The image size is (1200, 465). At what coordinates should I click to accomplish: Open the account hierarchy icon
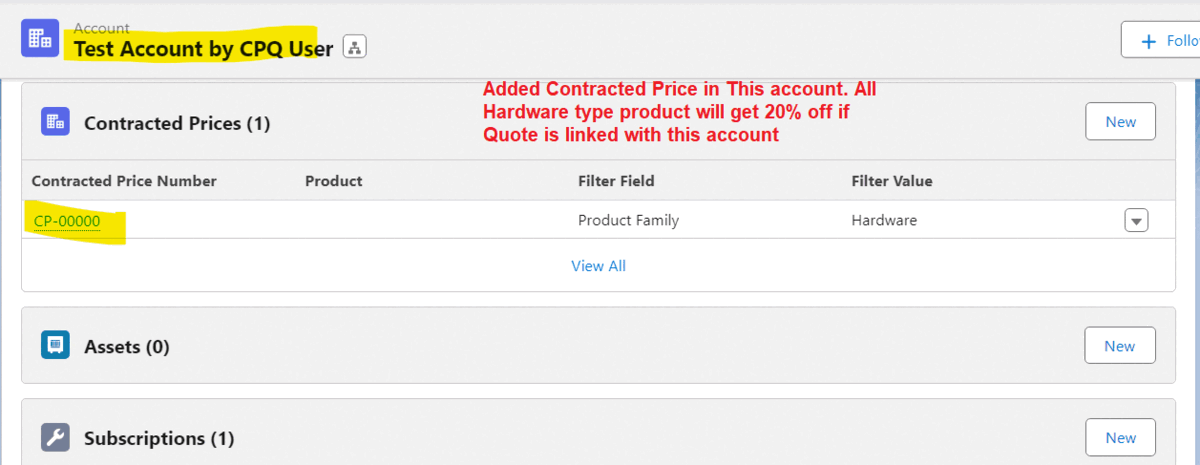point(355,47)
